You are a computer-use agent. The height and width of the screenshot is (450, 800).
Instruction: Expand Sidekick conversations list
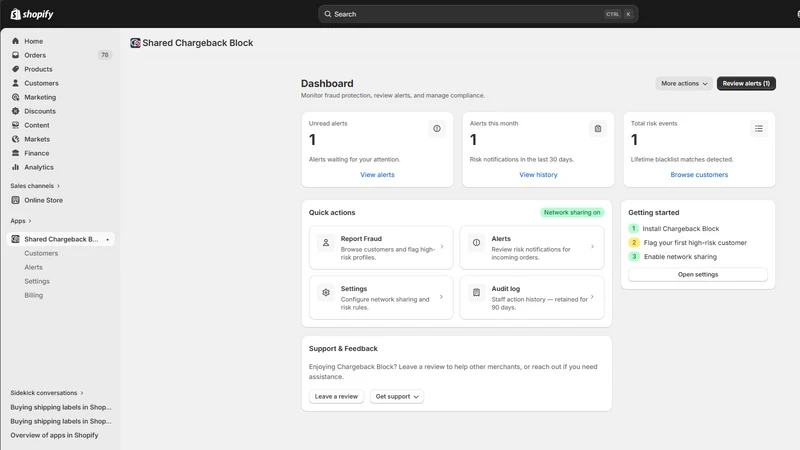click(46, 393)
